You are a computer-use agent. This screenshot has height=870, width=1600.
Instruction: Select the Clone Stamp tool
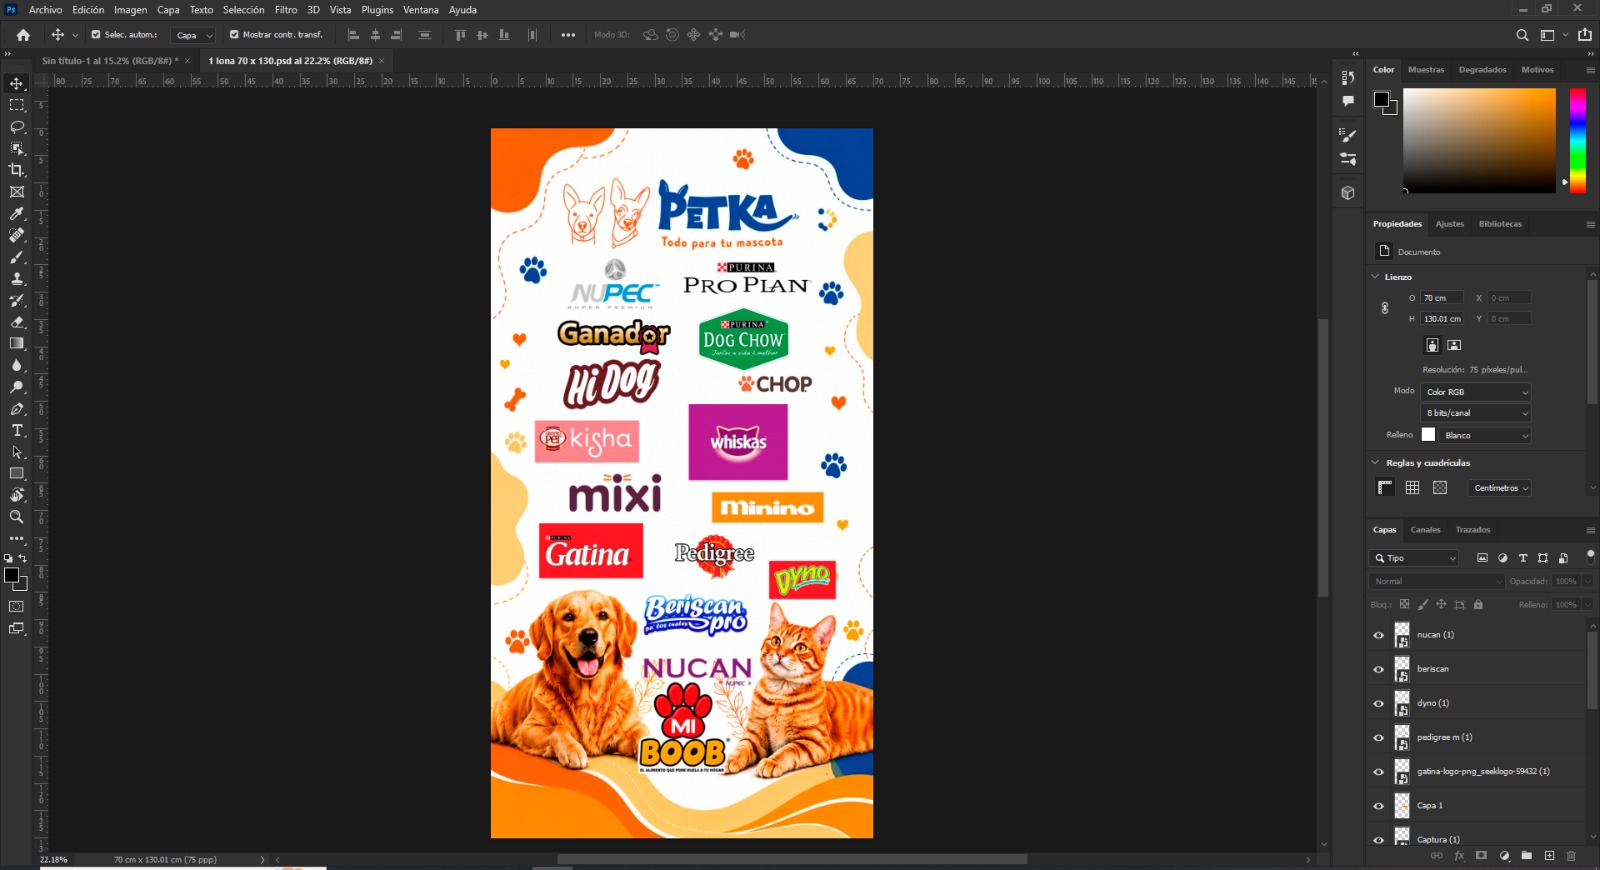pyautogui.click(x=17, y=279)
